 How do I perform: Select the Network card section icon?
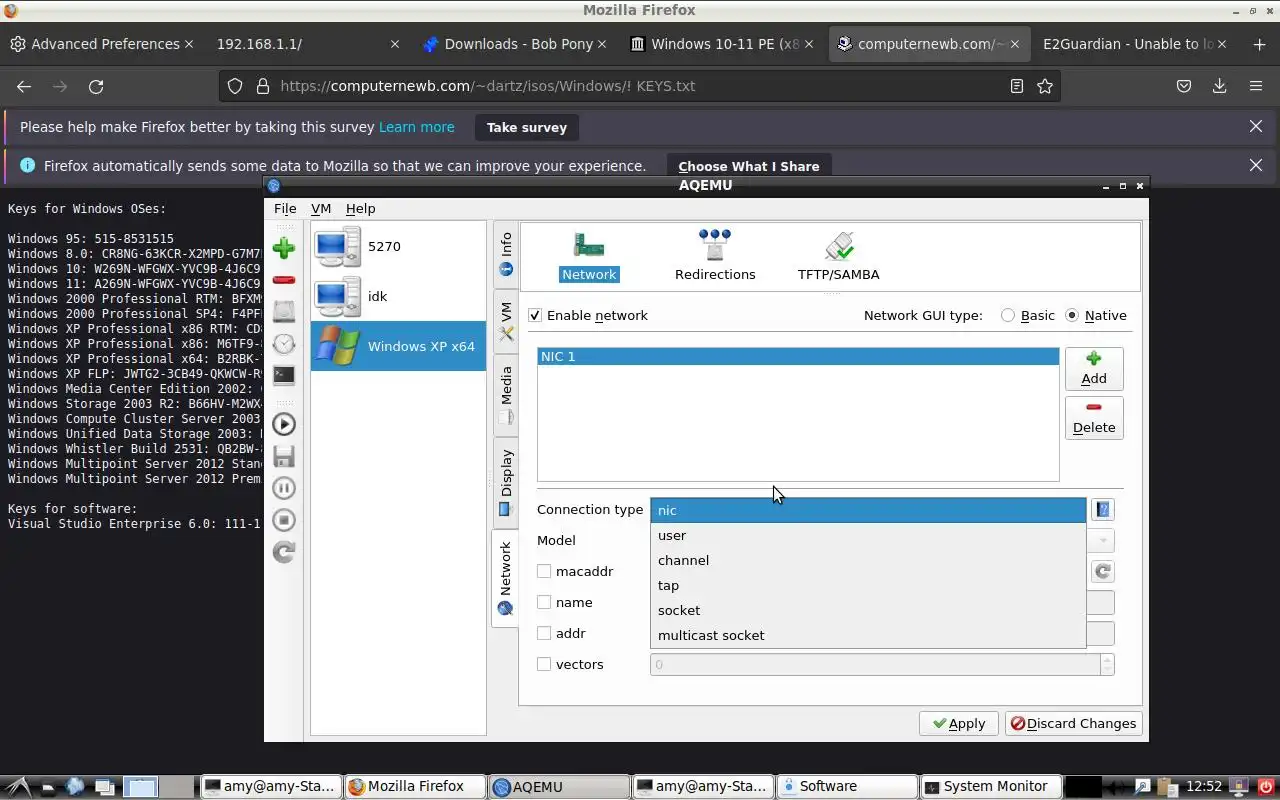click(x=589, y=257)
